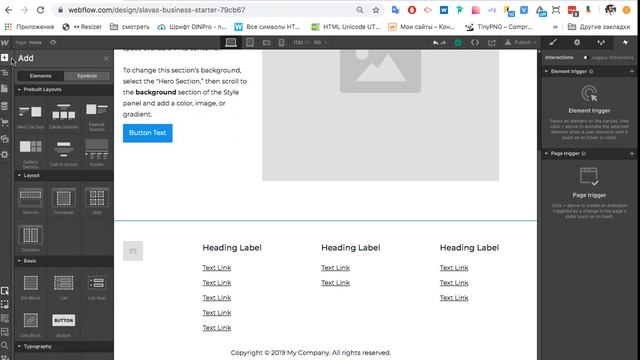Image resolution: width=640 pixels, height=360 pixels.
Task: Add a new element trigger
Action: point(632,71)
